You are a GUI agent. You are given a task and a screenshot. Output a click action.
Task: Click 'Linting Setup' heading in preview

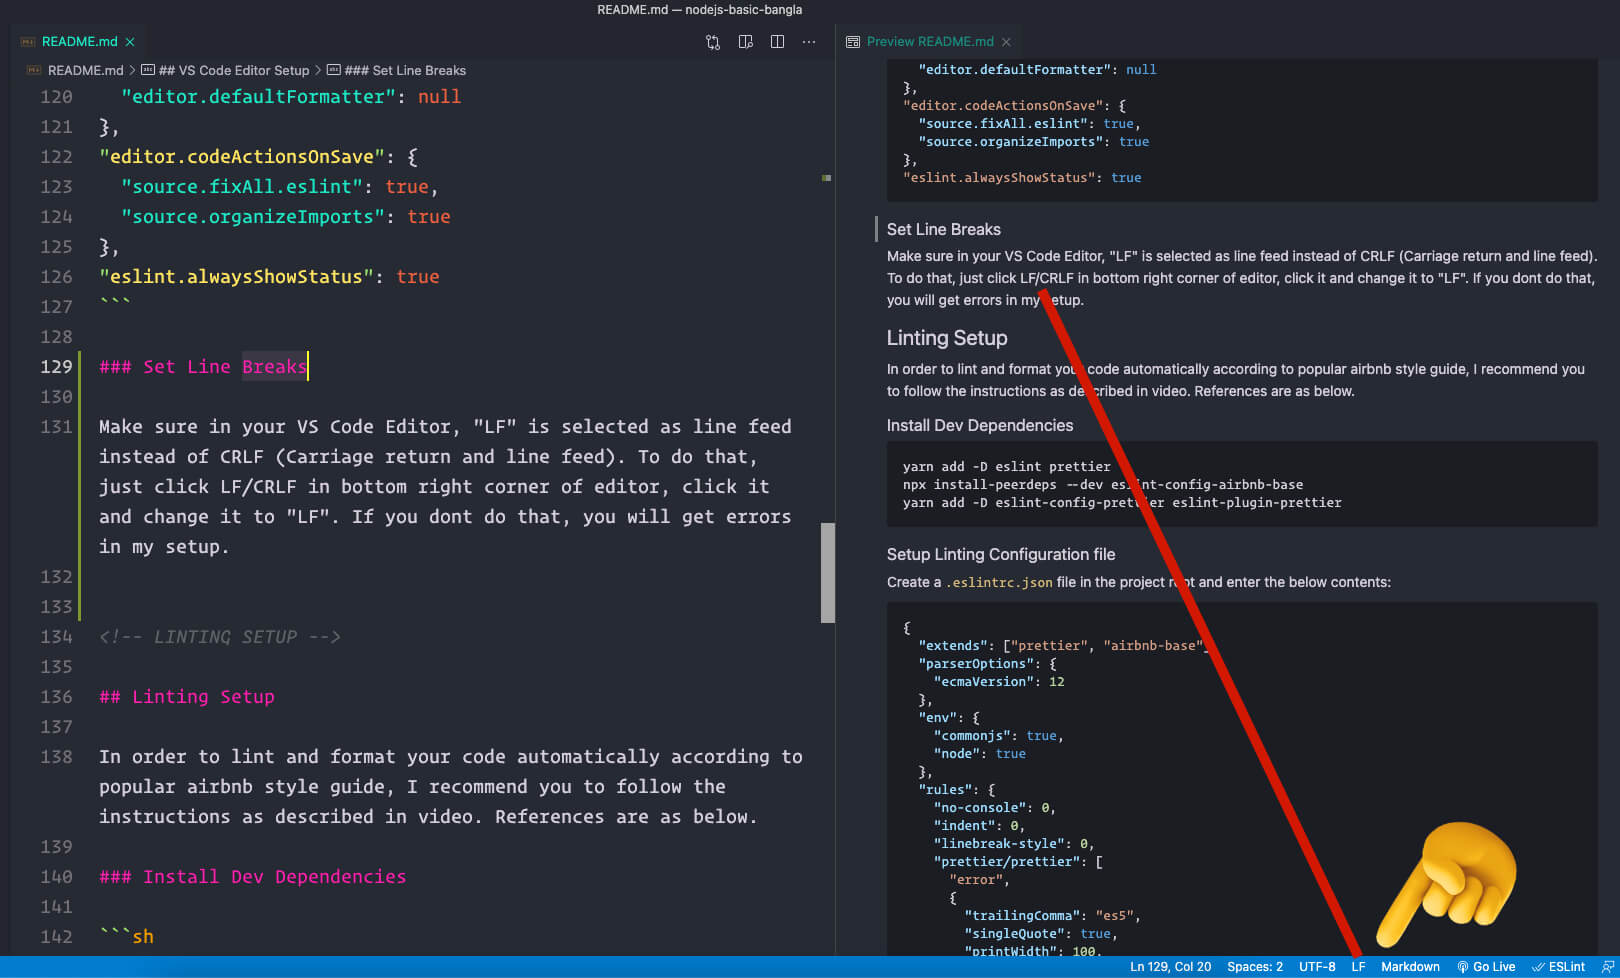coord(947,338)
